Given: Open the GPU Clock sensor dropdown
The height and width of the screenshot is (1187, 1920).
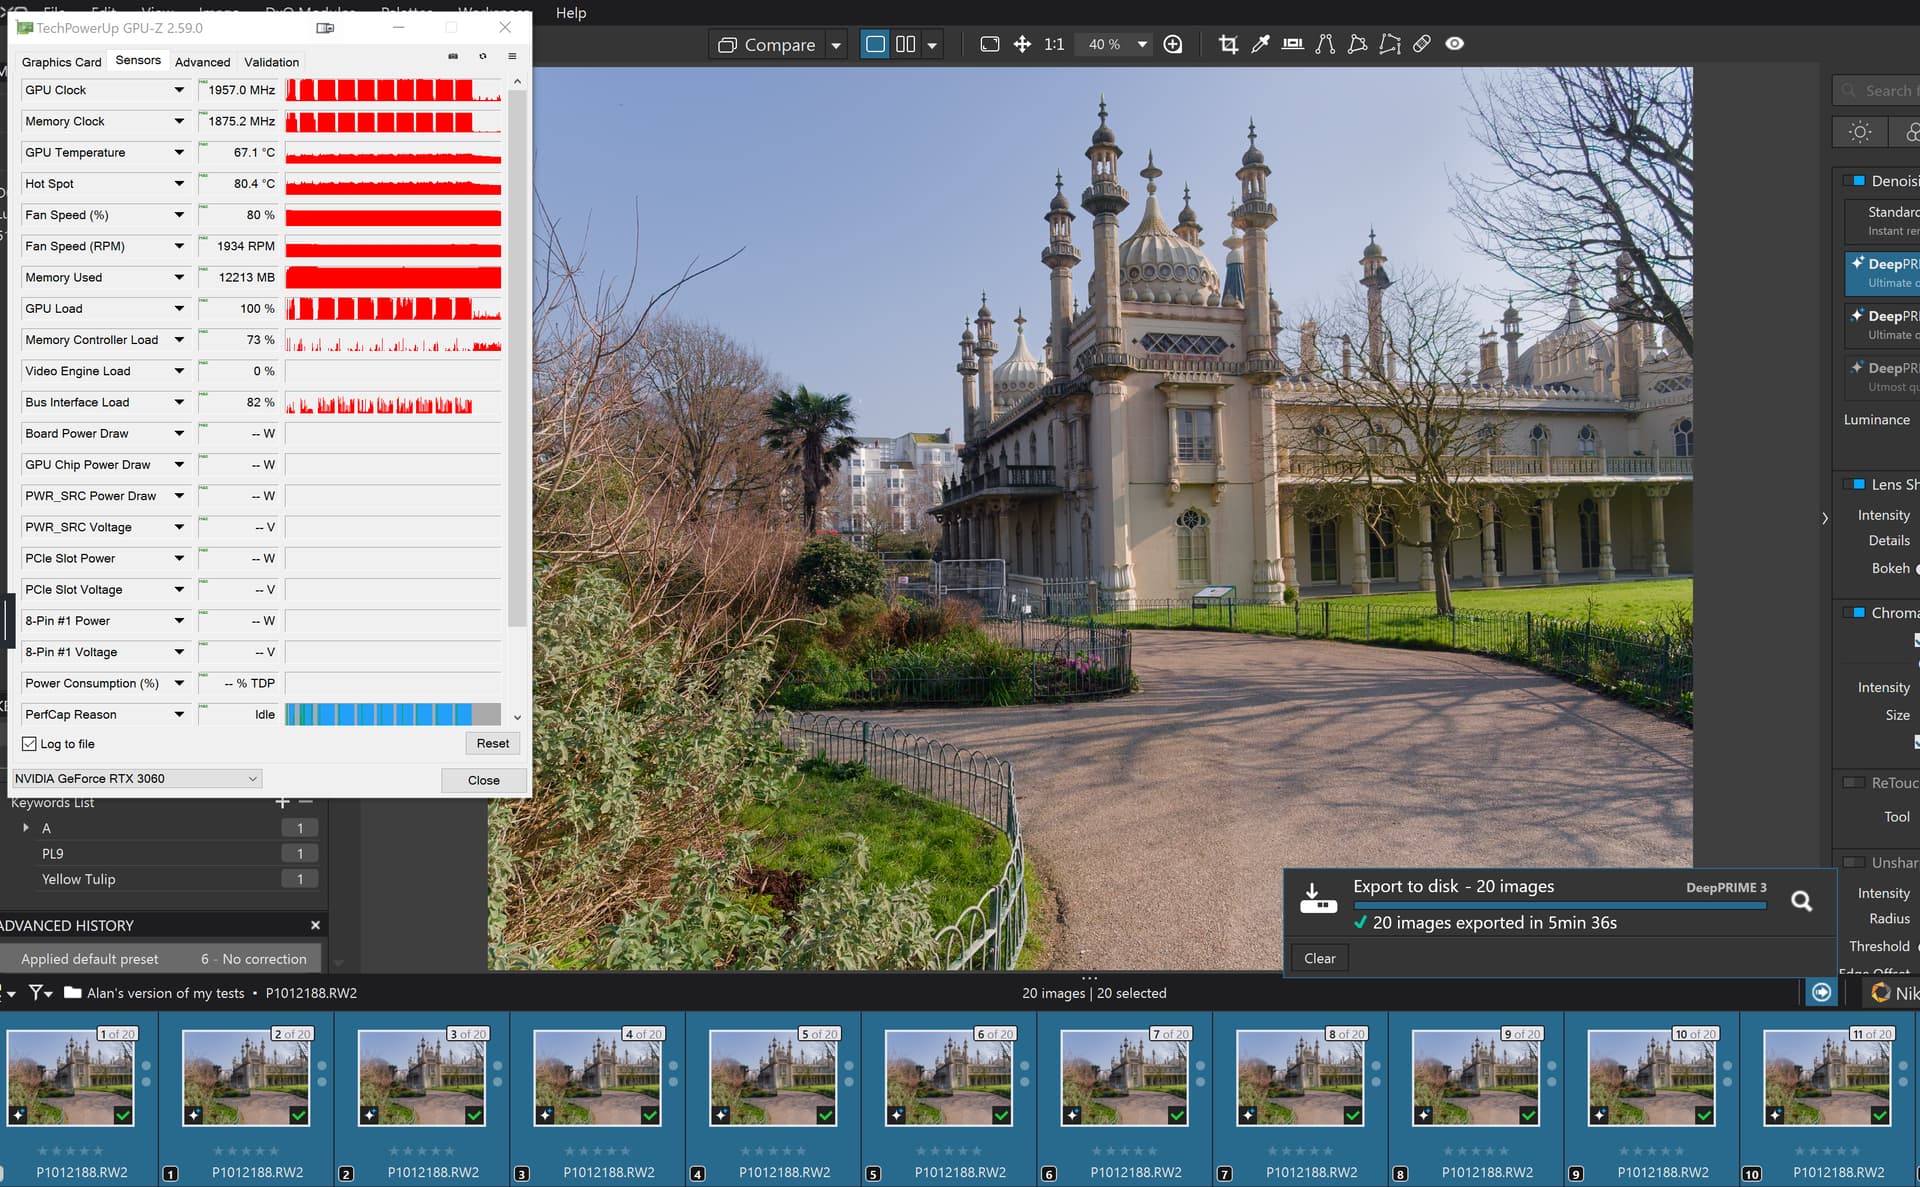Looking at the screenshot, I should [x=179, y=90].
